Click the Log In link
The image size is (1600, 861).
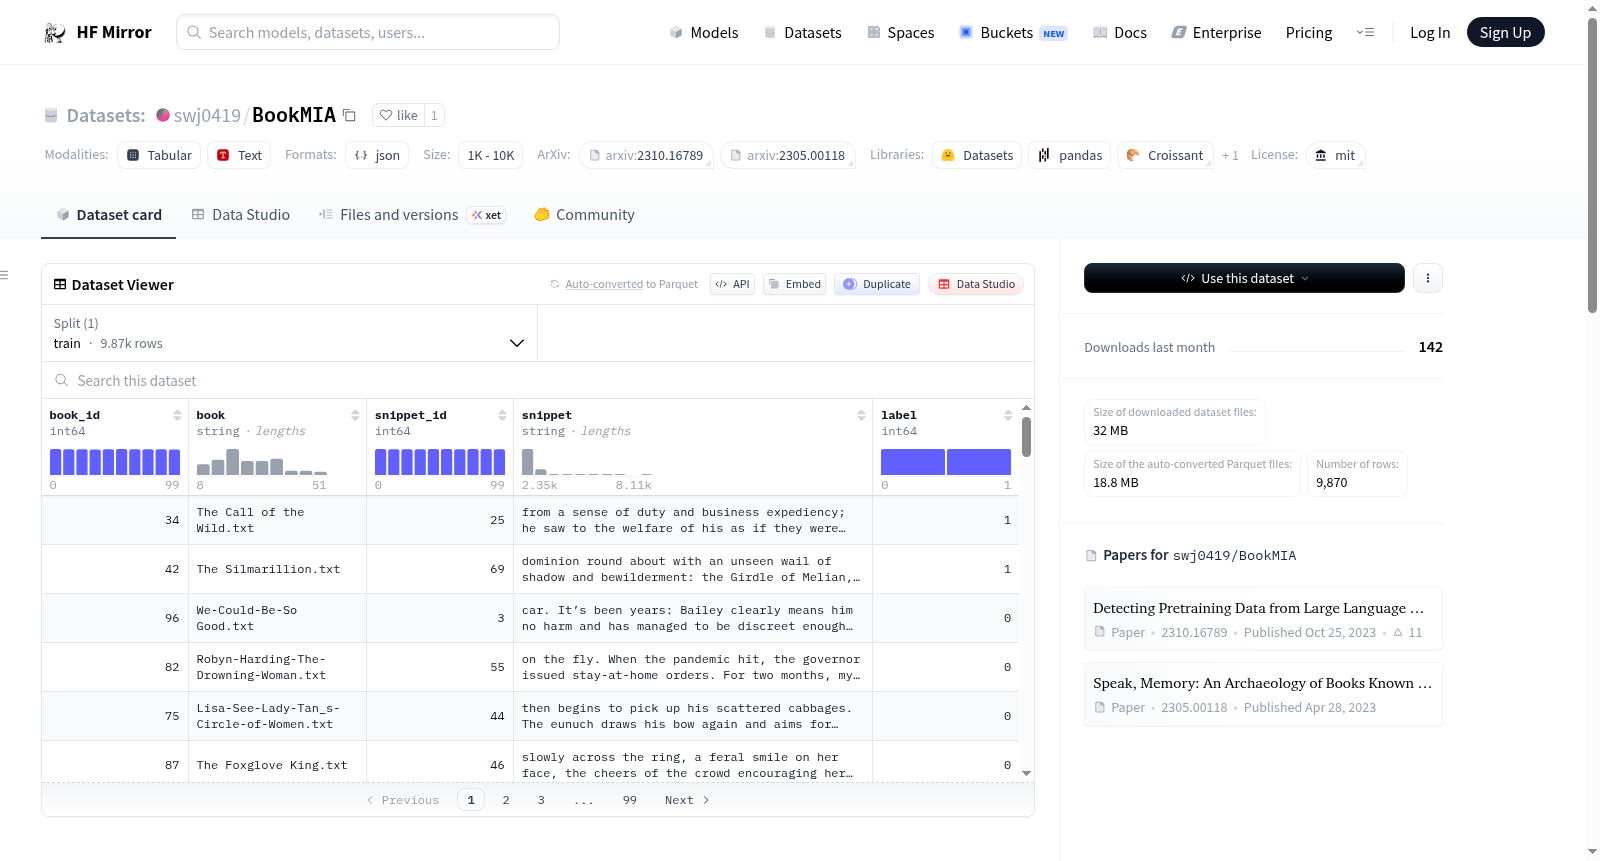1430,33
